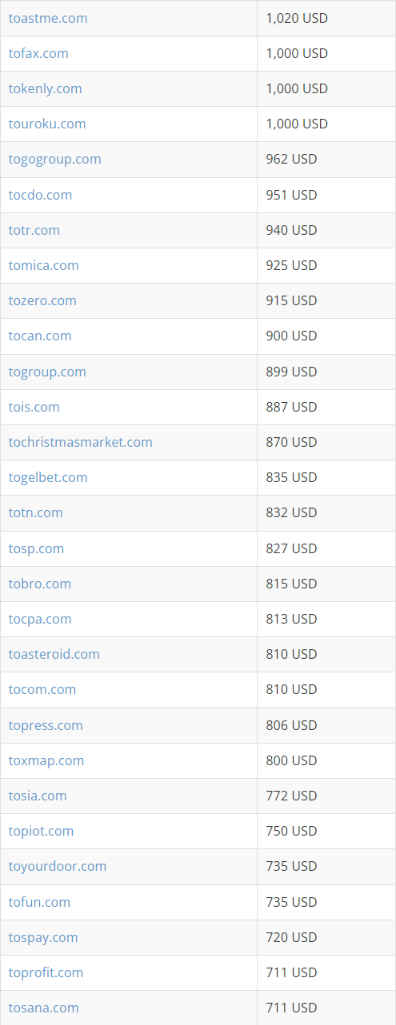Open togogroup.com domain page
This screenshot has height=1025, width=396.
[x=55, y=160]
